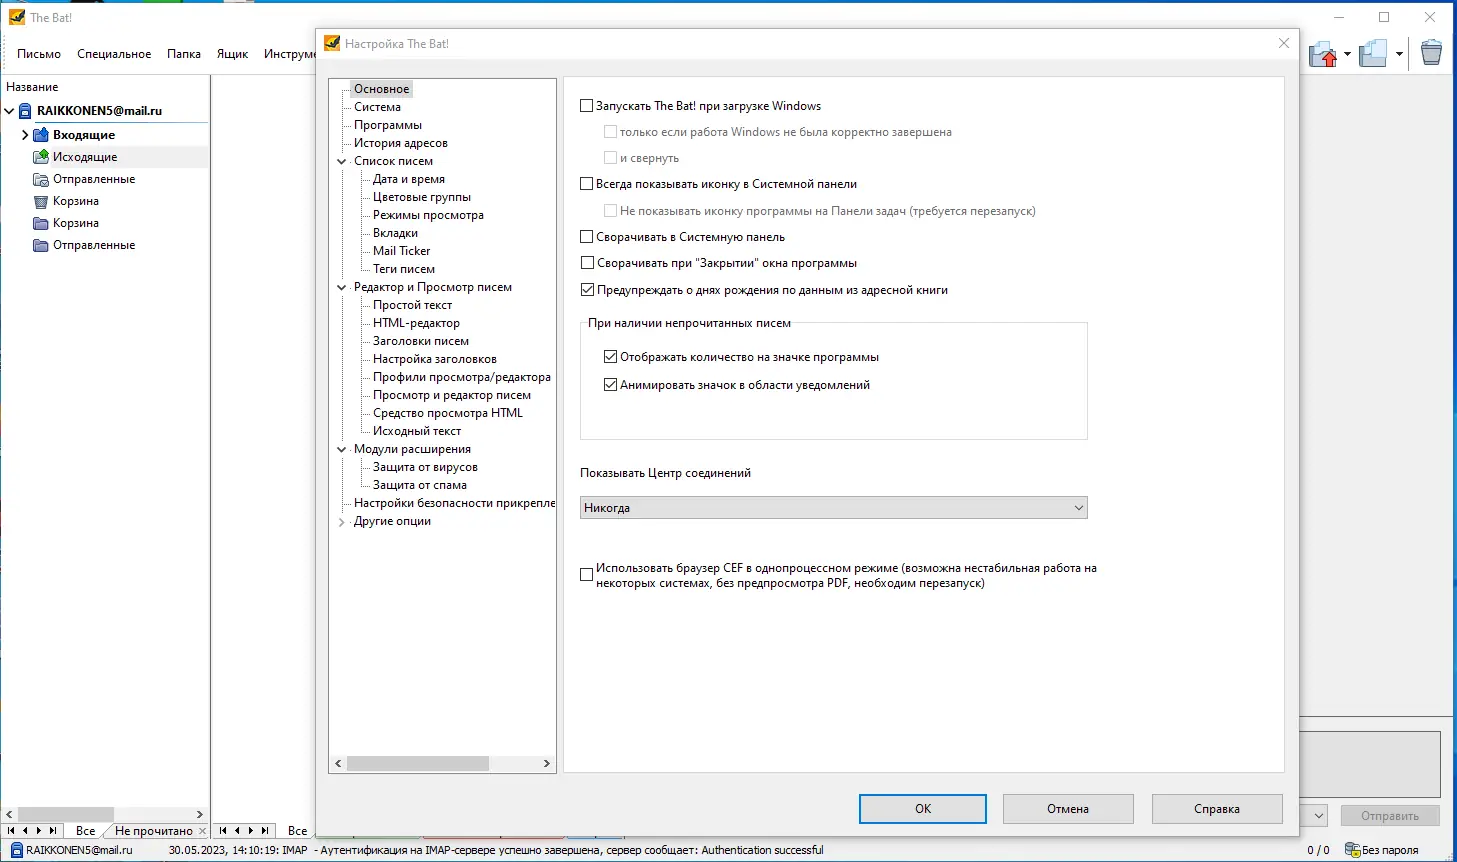Image resolution: width=1457 pixels, height=862 pixels.
Task: Close the Настройка The Bat! dialog
Action: 1284,43
